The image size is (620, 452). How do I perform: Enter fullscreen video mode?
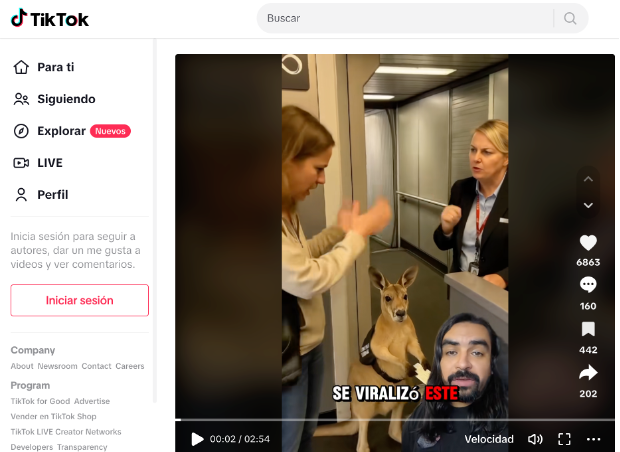pyautogui.click(x=564, y=439)
